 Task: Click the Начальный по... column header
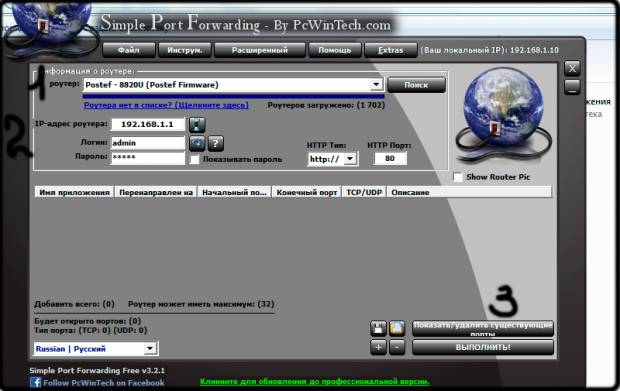(234, 193)
